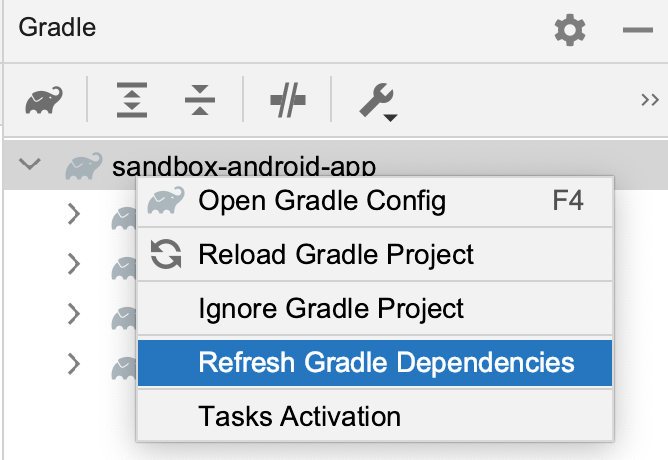Screen dimensions: 668x460
Task: Click the Collapse All toolbar icon
Action: (200, 100)
